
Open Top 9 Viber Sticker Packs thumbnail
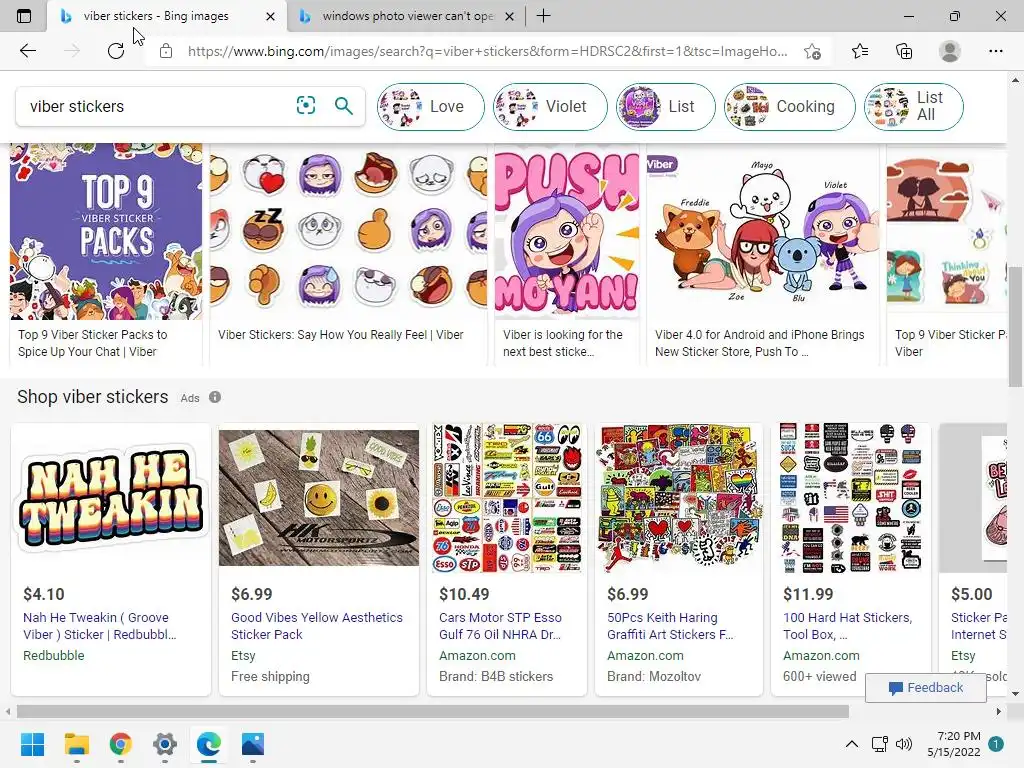pyautogui.click(x=106, y=232)
